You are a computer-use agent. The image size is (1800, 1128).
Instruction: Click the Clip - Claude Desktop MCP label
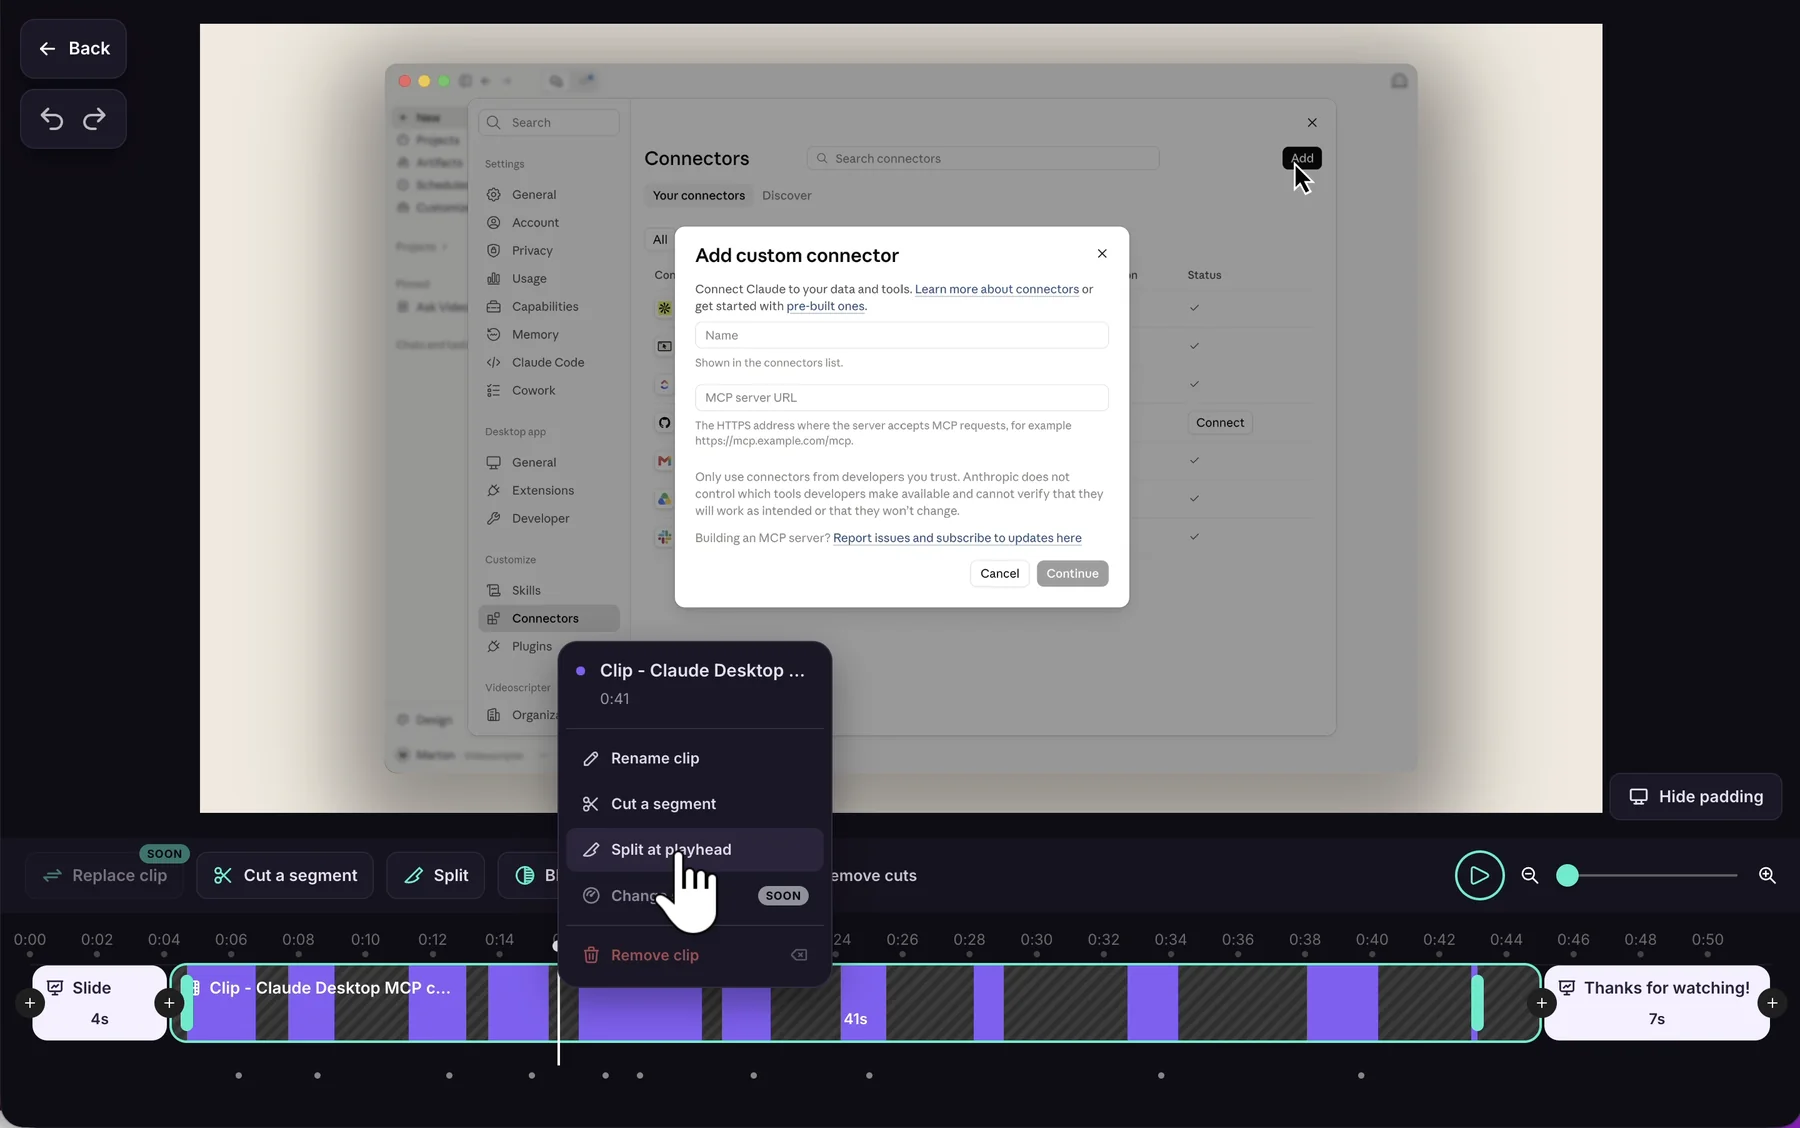coord(330,988)
